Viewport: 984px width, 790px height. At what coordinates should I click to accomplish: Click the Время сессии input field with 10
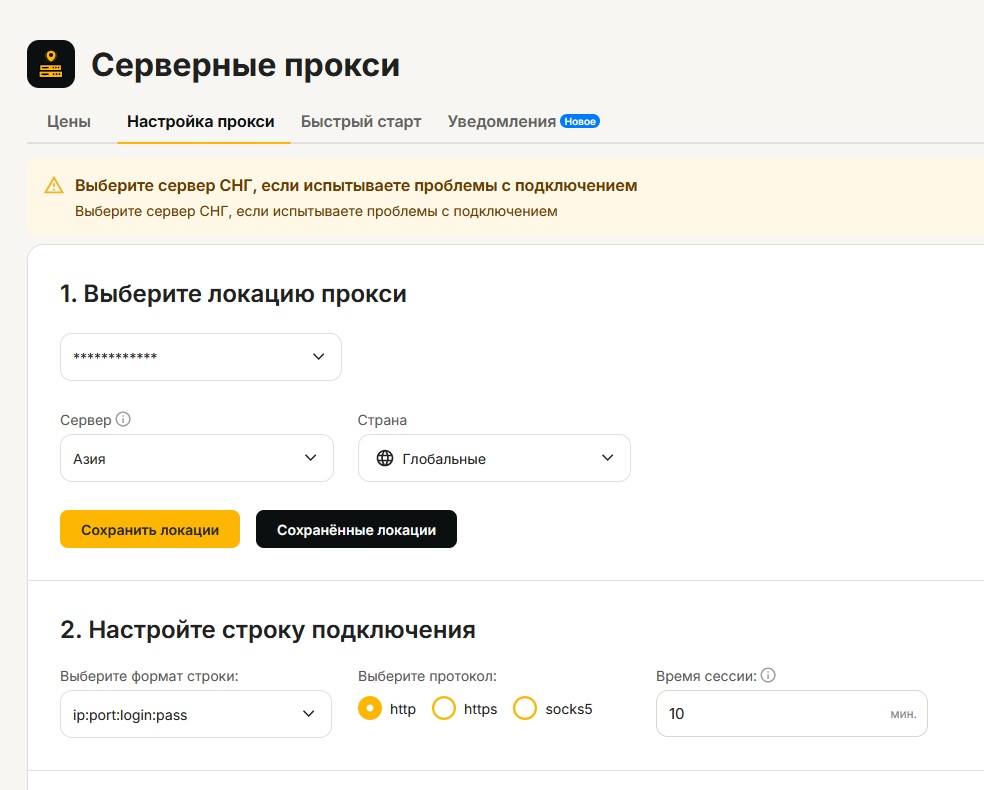coord(791,713)
